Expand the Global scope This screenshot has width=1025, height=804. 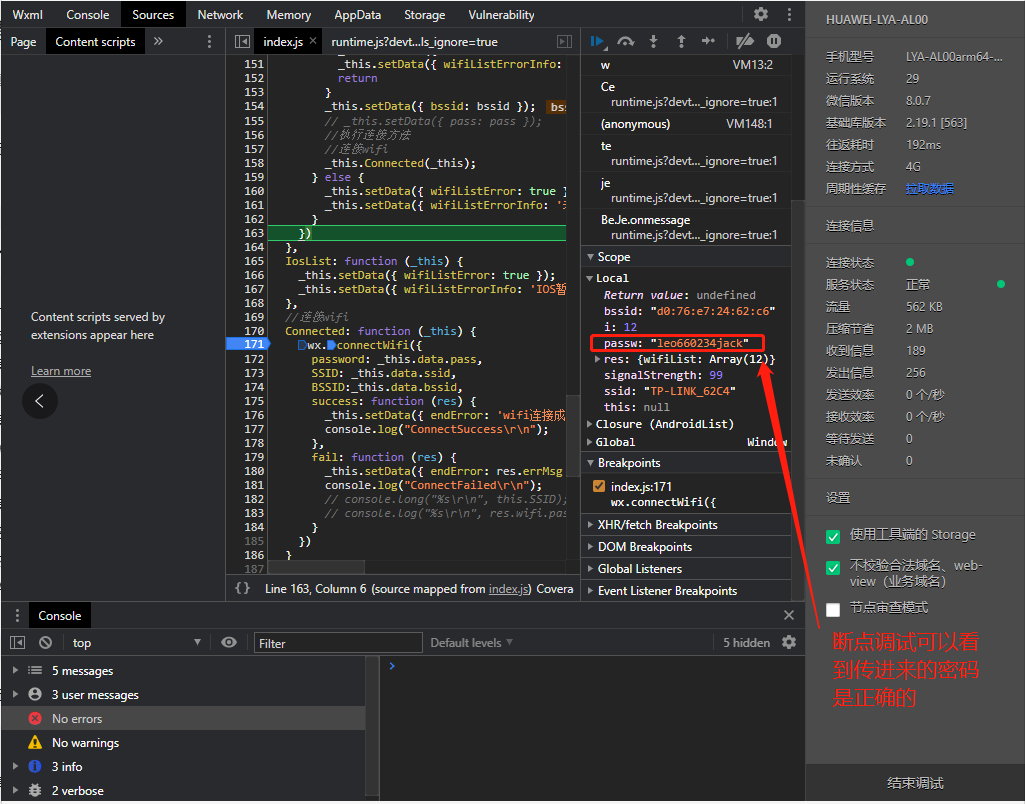point(590,443)
